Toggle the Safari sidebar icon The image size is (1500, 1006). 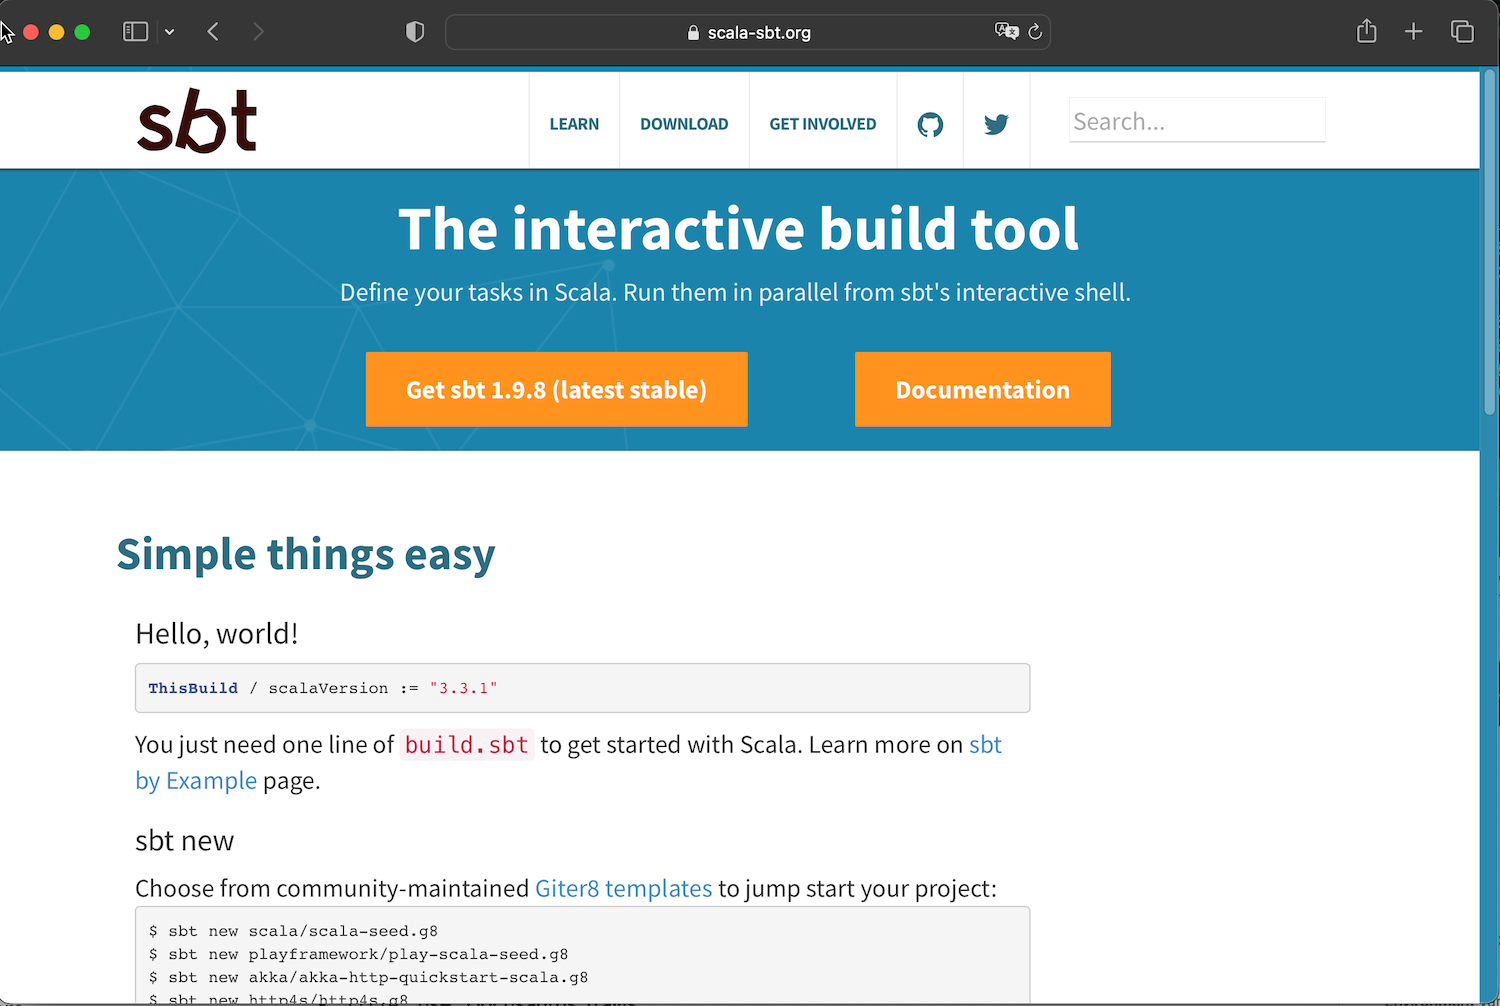[135, 32]
